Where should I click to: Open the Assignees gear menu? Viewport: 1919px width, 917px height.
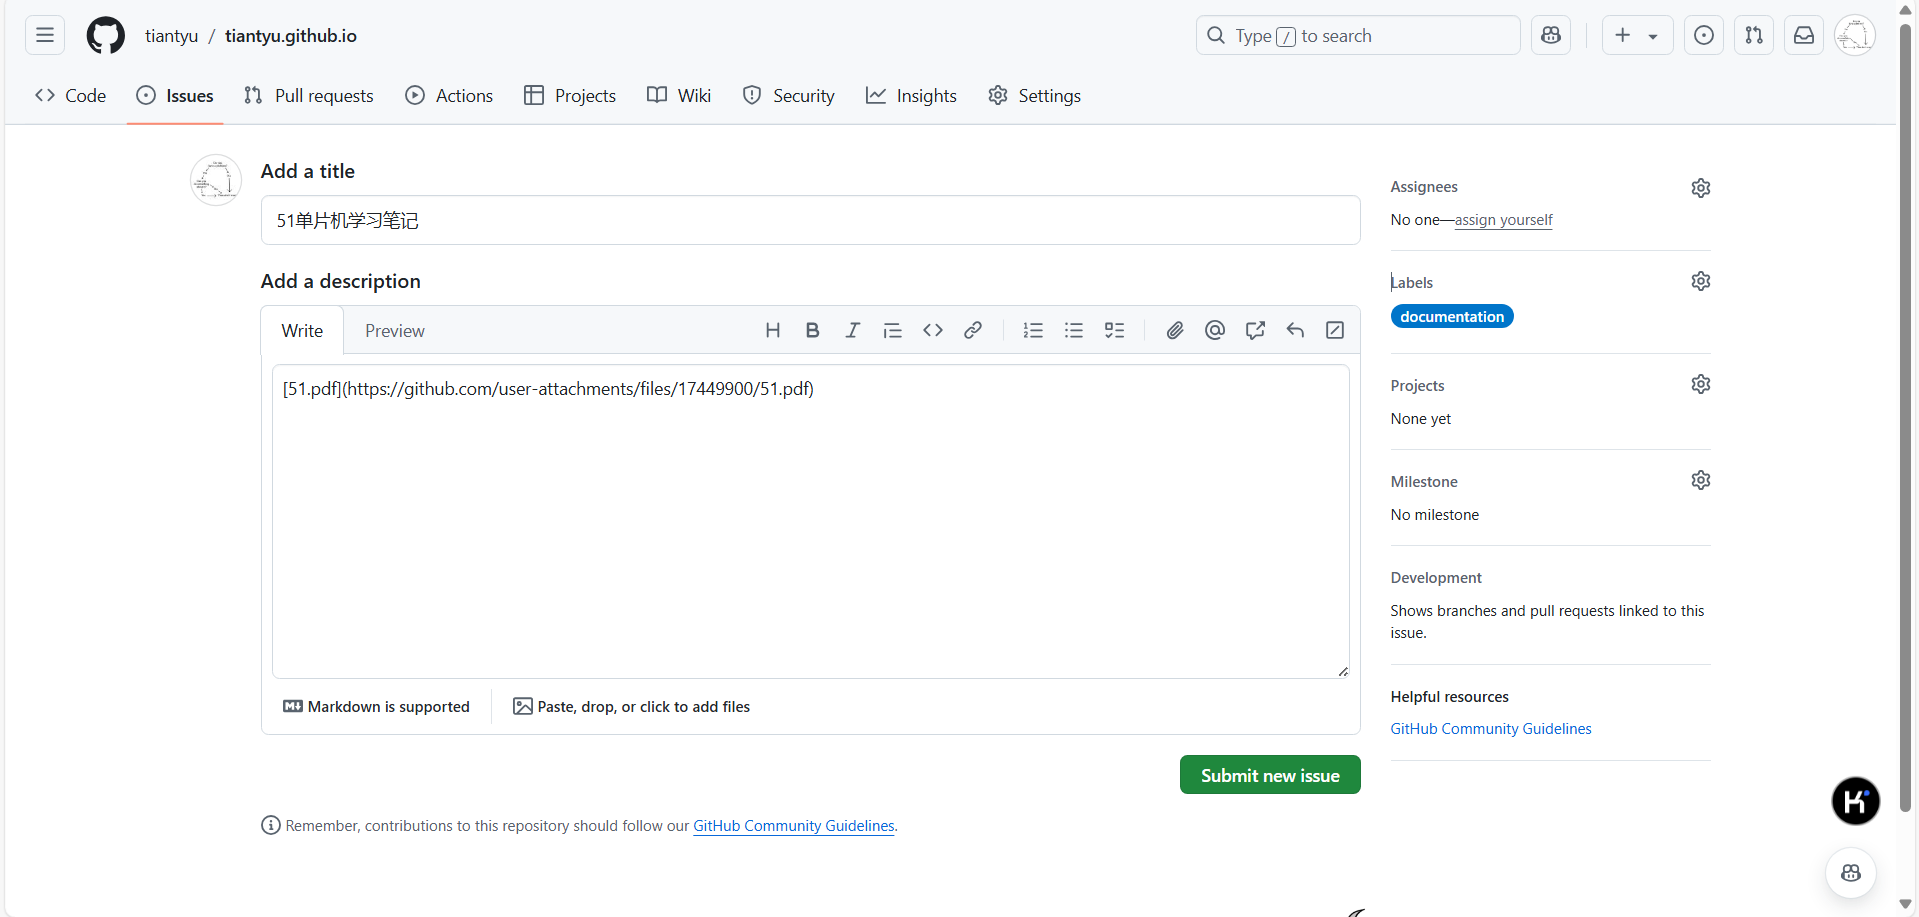coord(1700,188)
